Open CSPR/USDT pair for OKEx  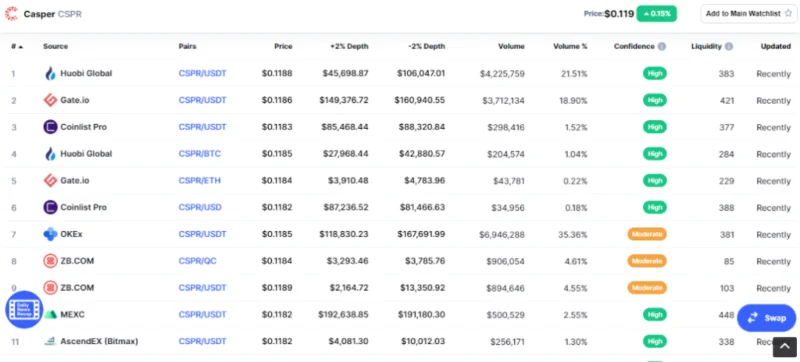click(202, 234)
